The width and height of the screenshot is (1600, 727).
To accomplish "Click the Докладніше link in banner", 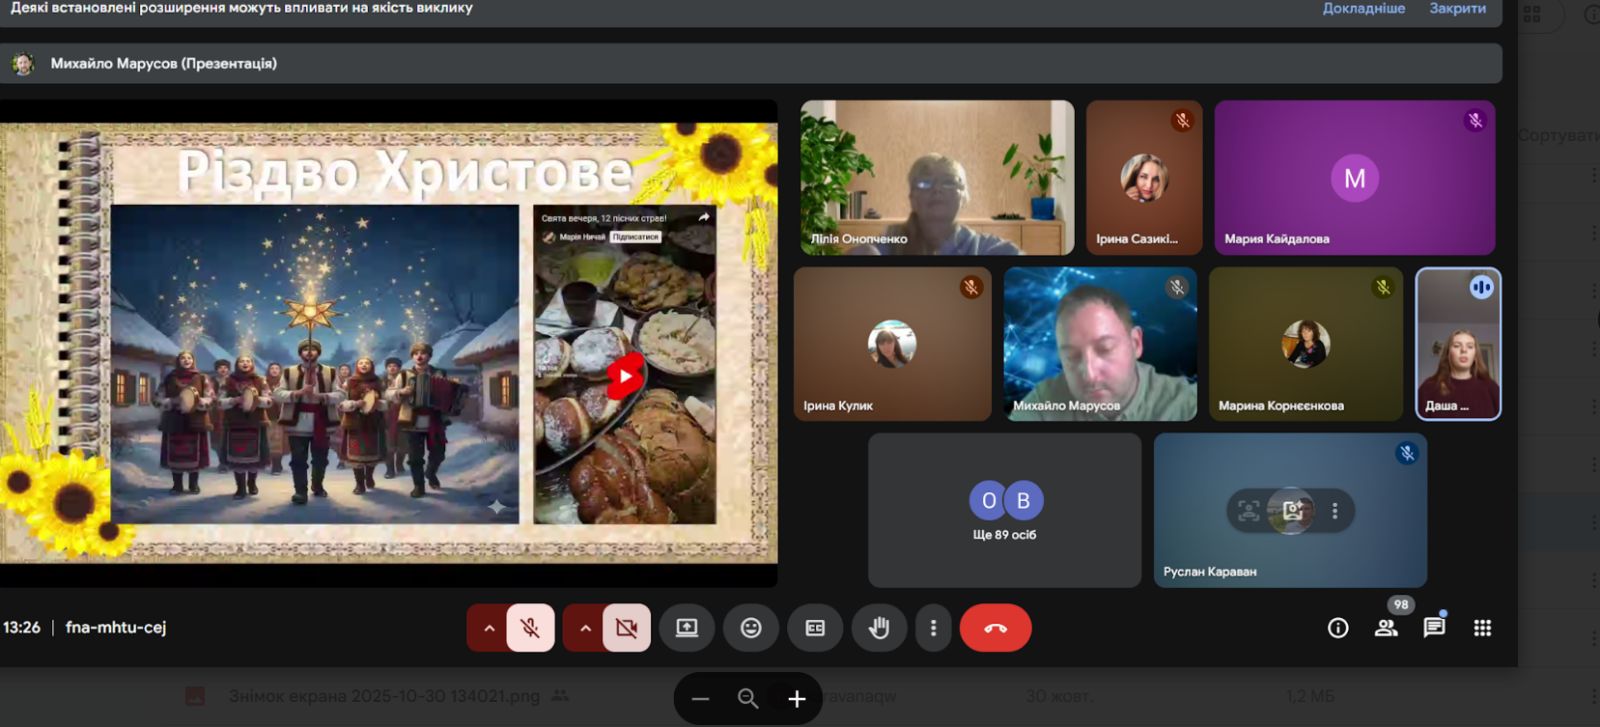I will pos(1363,8).
